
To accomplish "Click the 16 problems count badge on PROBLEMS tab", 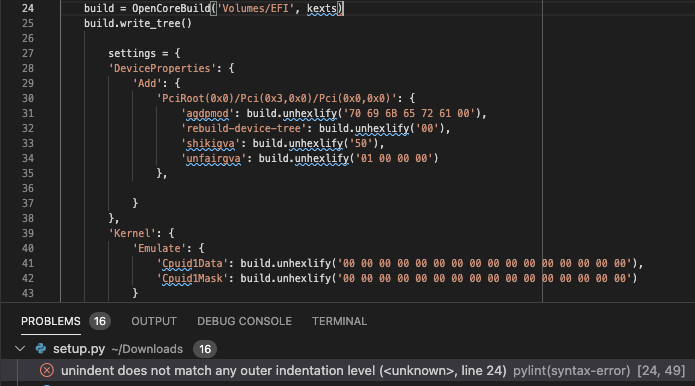I will tap(100, 321).
